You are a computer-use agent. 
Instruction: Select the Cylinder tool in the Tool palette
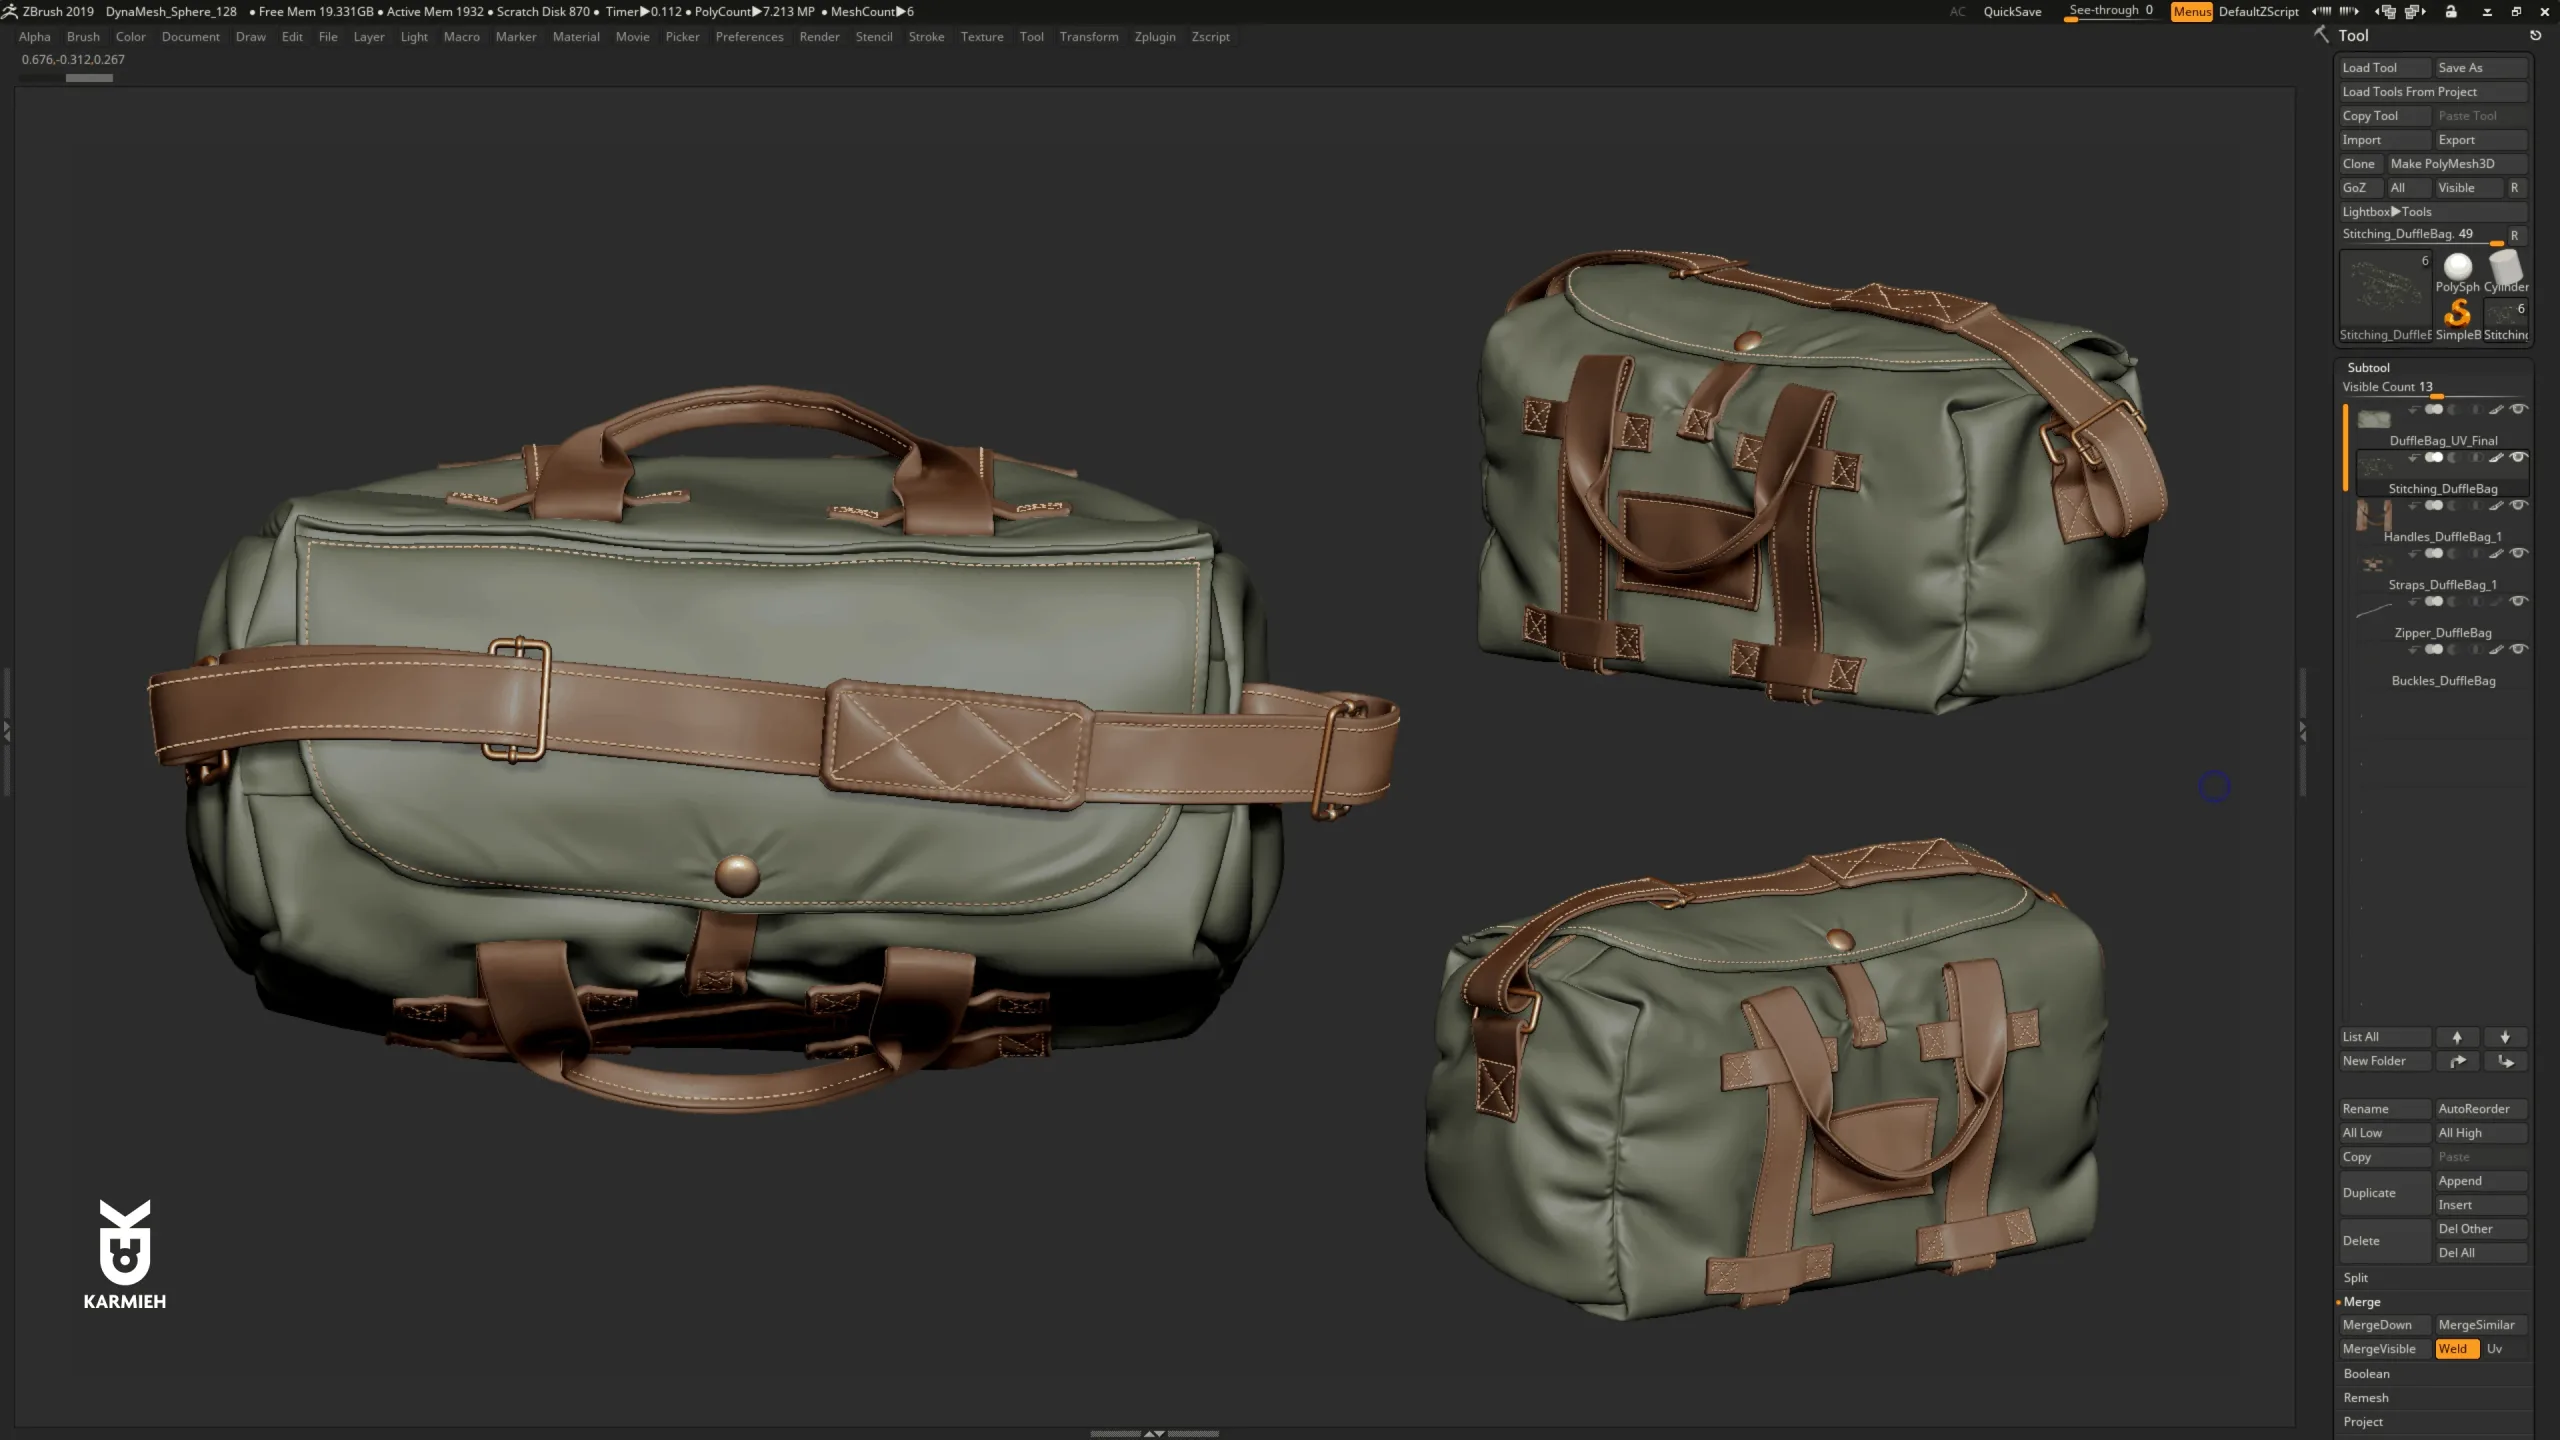[x=2506, y=268]
